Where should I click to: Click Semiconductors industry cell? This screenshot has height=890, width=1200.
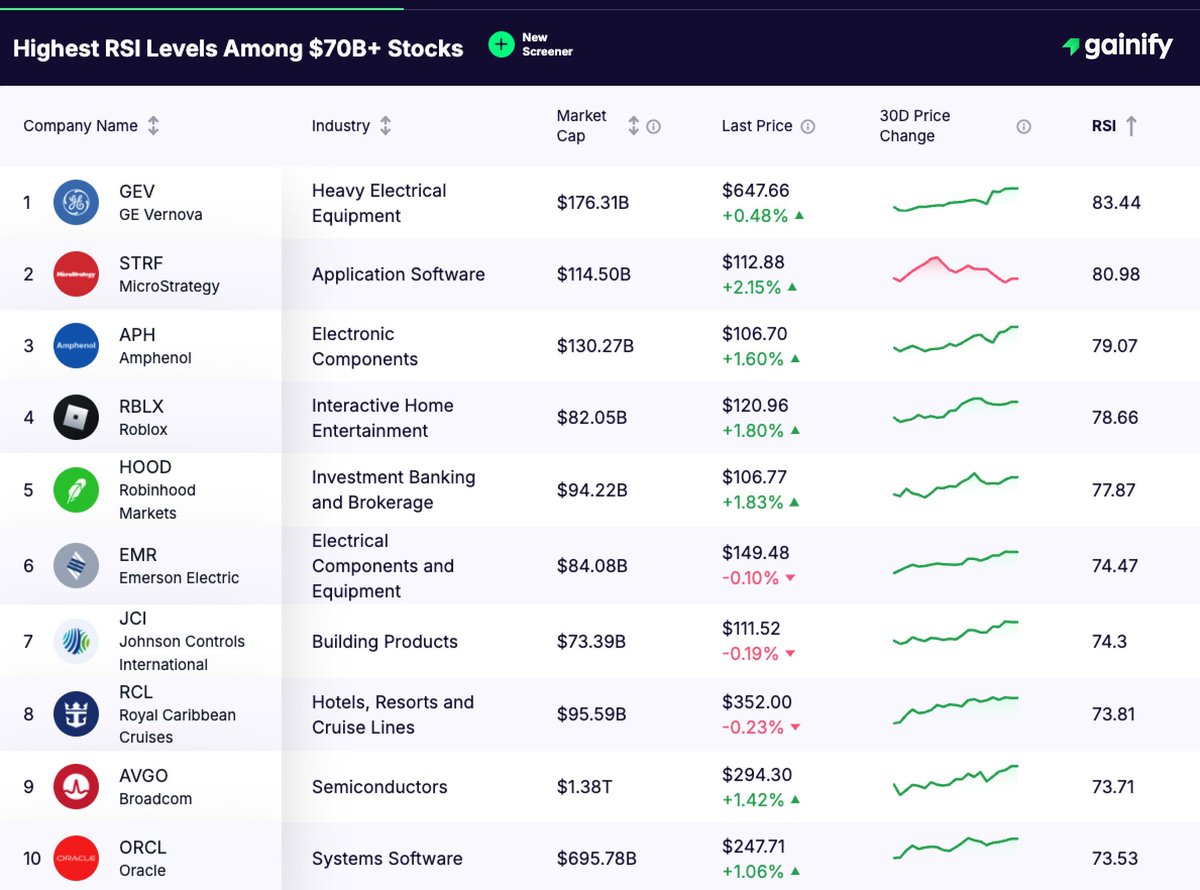click(x=380, y=787)
